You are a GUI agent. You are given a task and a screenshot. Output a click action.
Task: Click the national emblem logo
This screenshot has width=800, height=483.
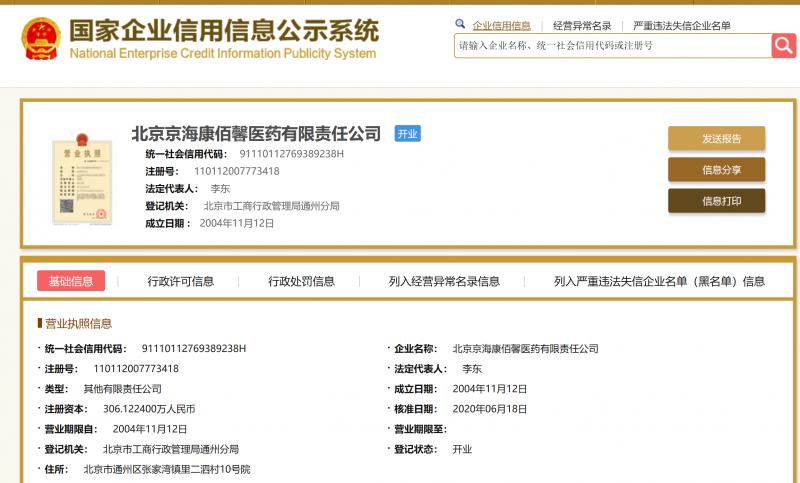point(41,39)
